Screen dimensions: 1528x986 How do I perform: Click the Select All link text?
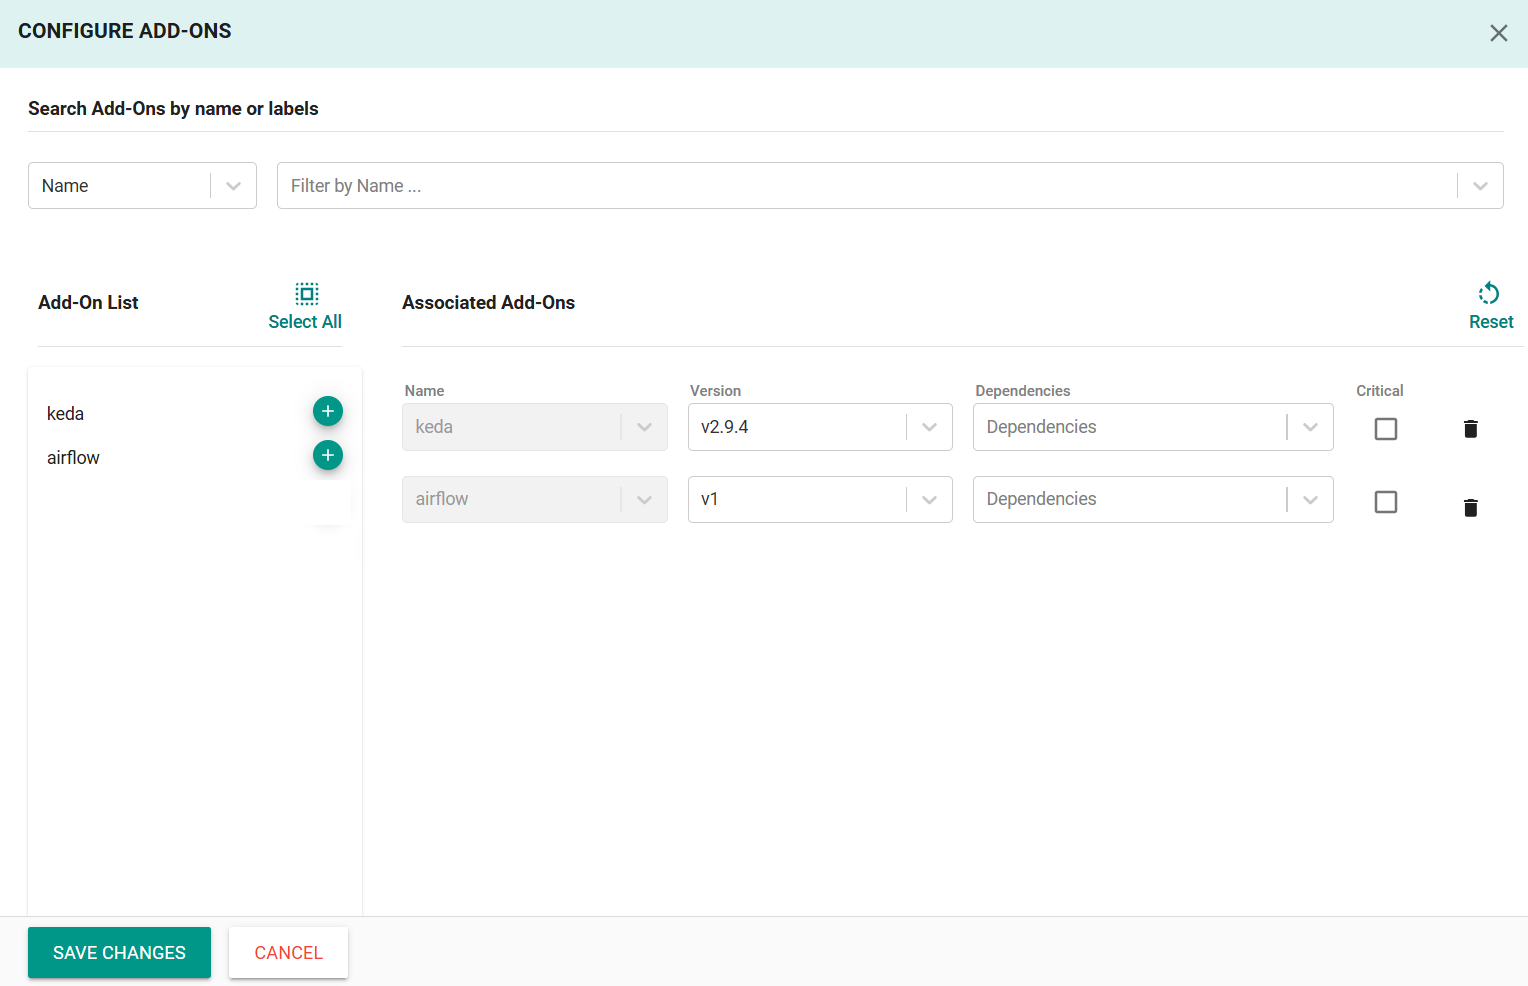point(305,322)
